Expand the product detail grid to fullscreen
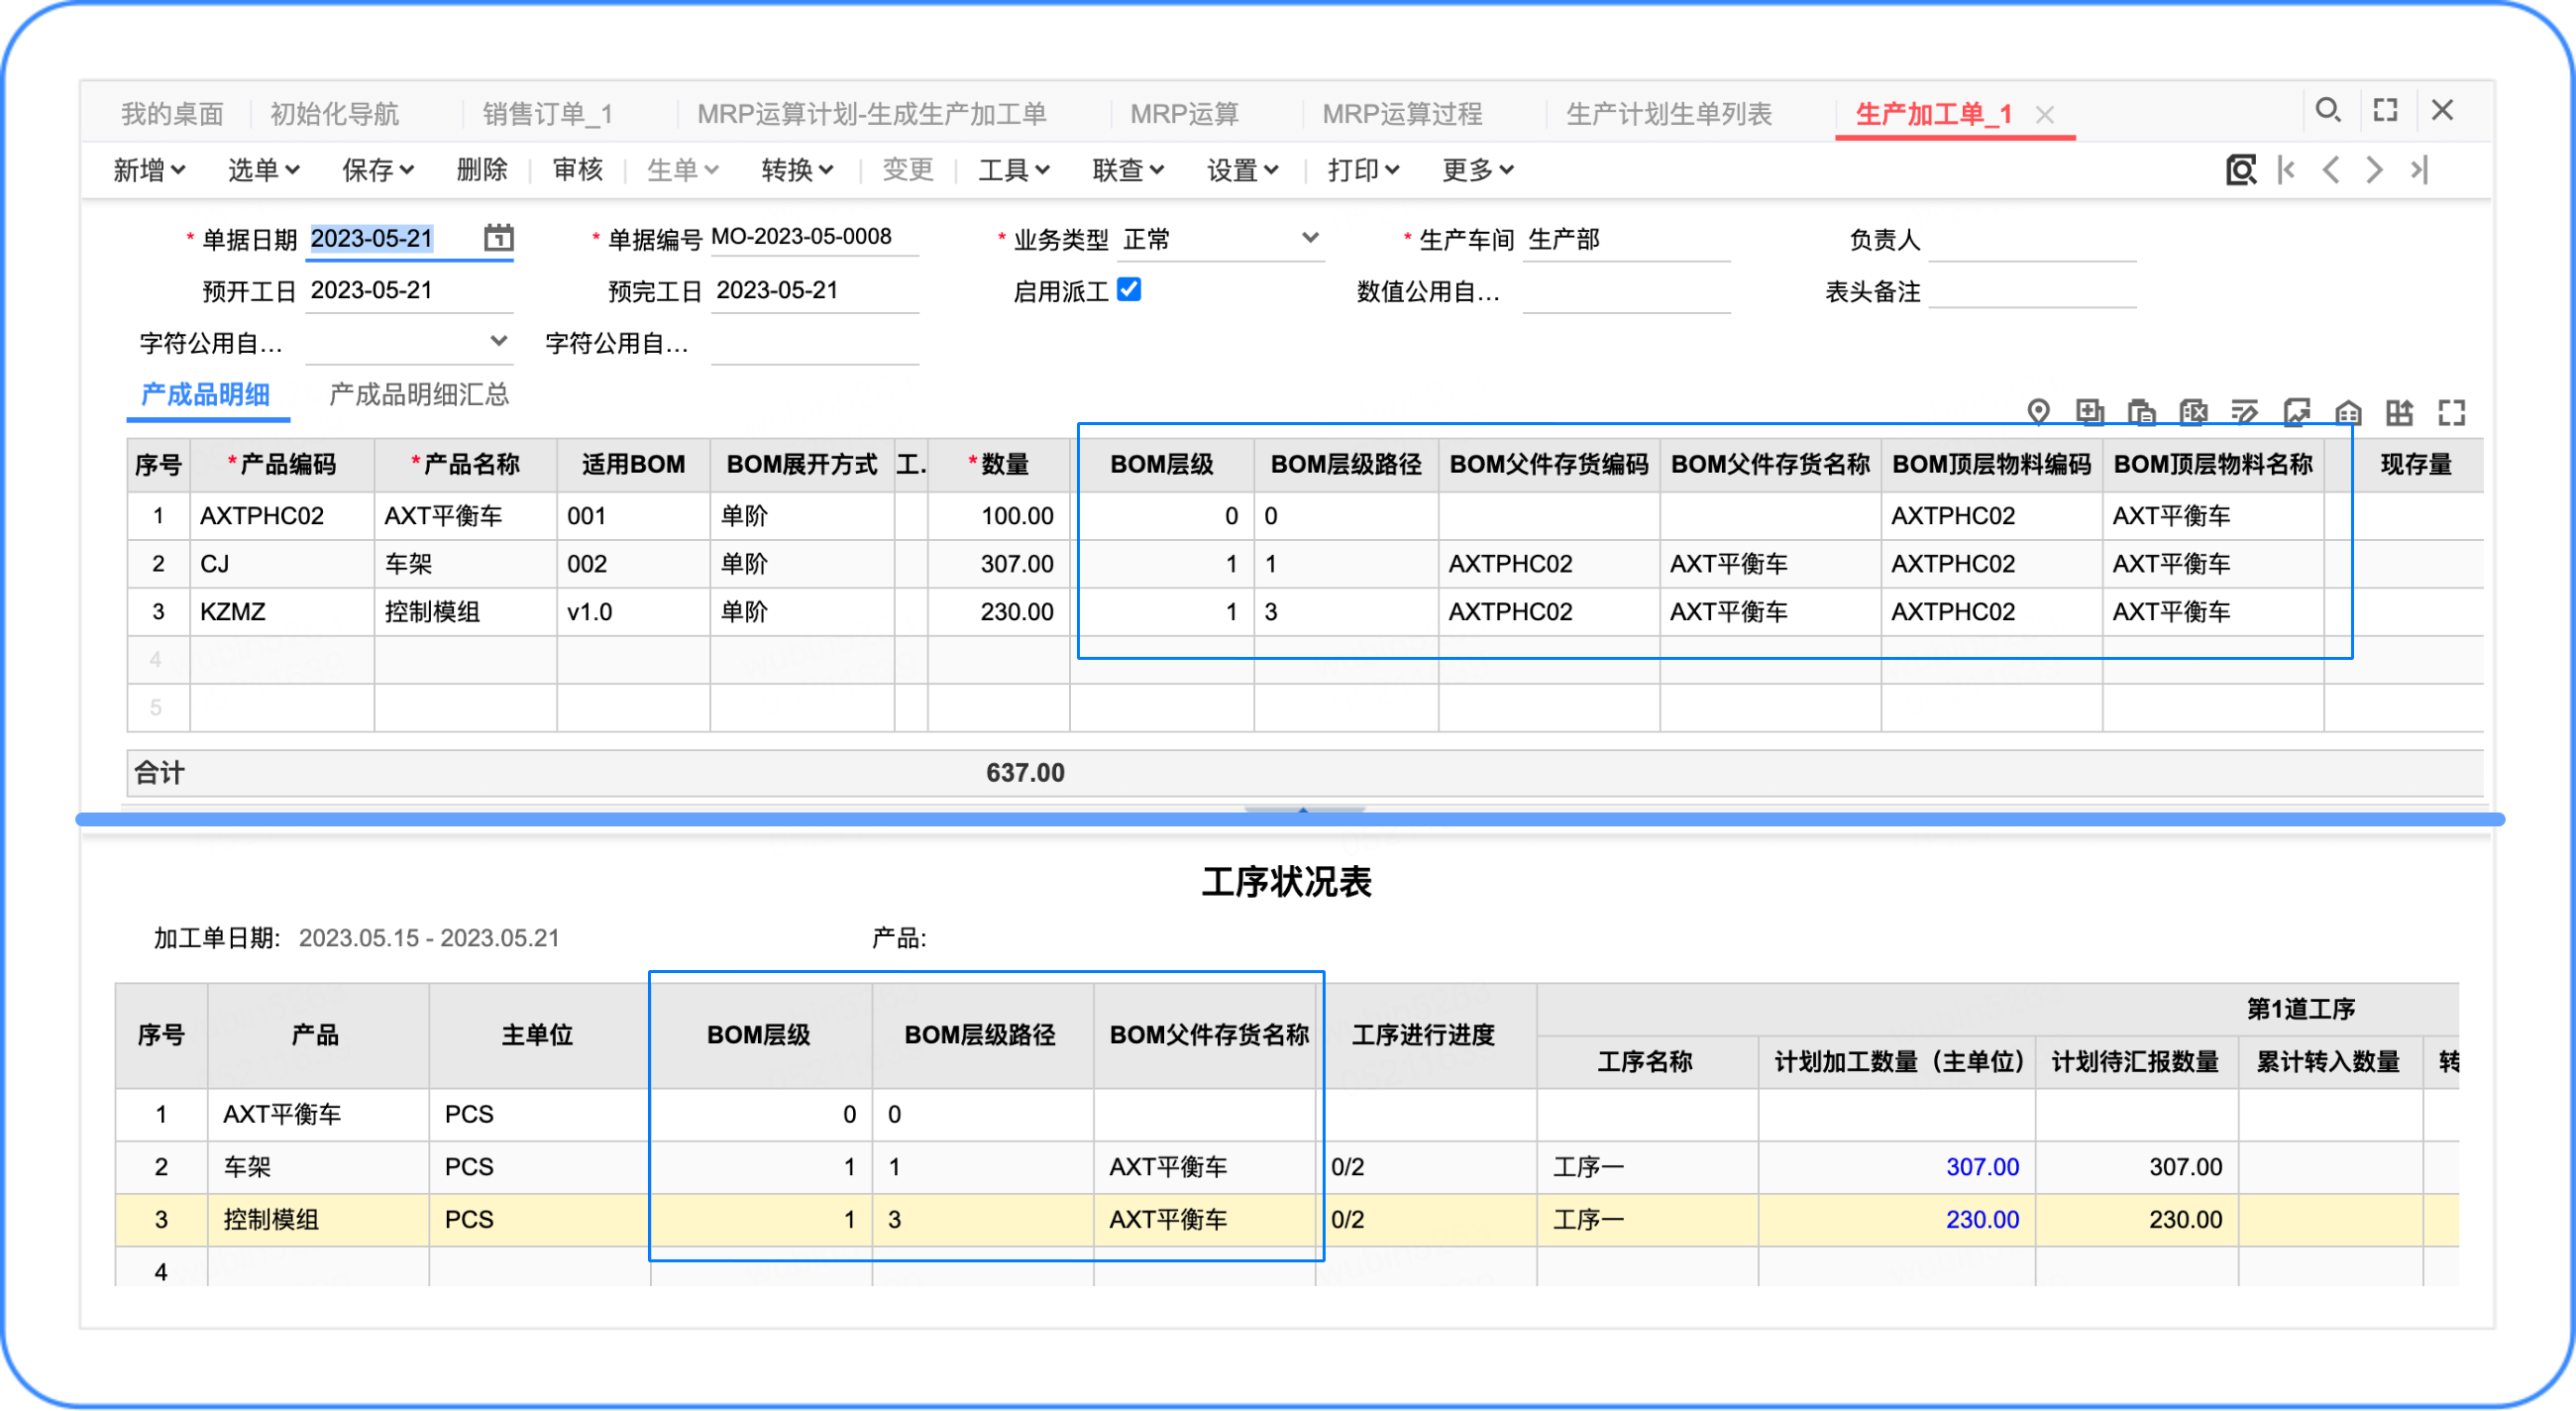This screenshot has width=2576, height=1411. click(2451, 412)
